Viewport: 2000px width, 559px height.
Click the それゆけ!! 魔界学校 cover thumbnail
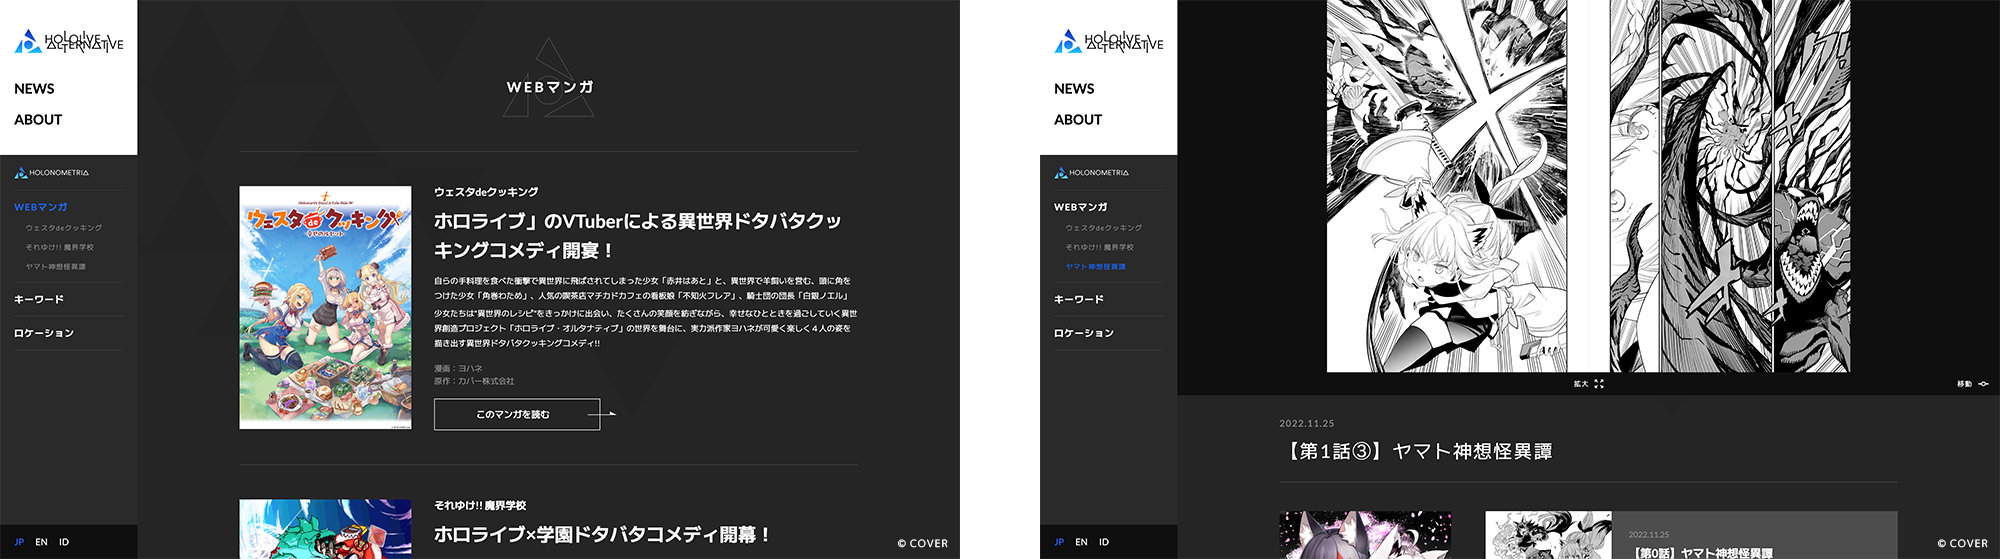click(325, 529)
